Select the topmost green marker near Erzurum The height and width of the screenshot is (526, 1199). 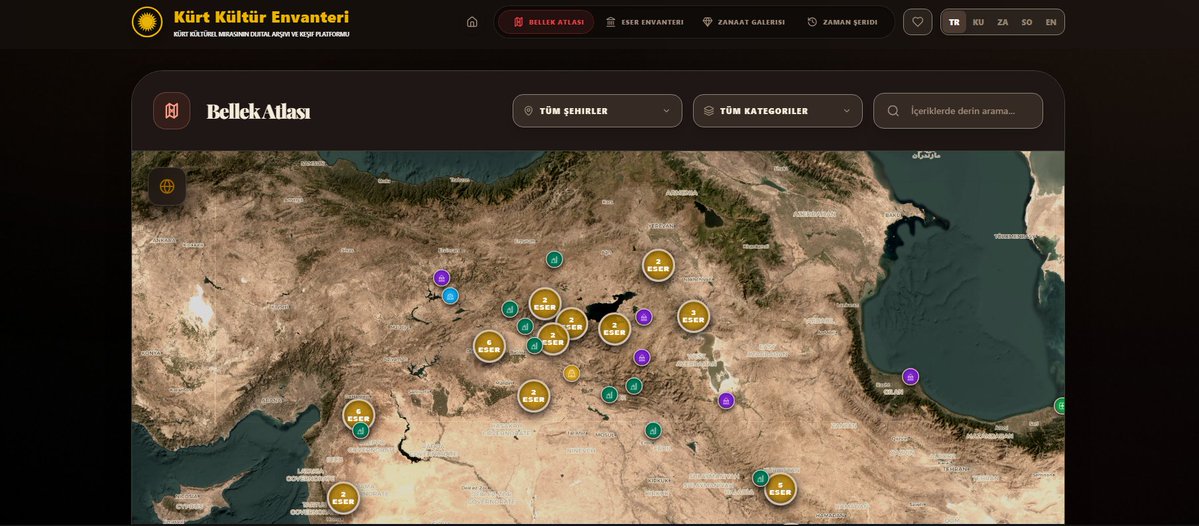pyautogui.click(x=554, y=259)
